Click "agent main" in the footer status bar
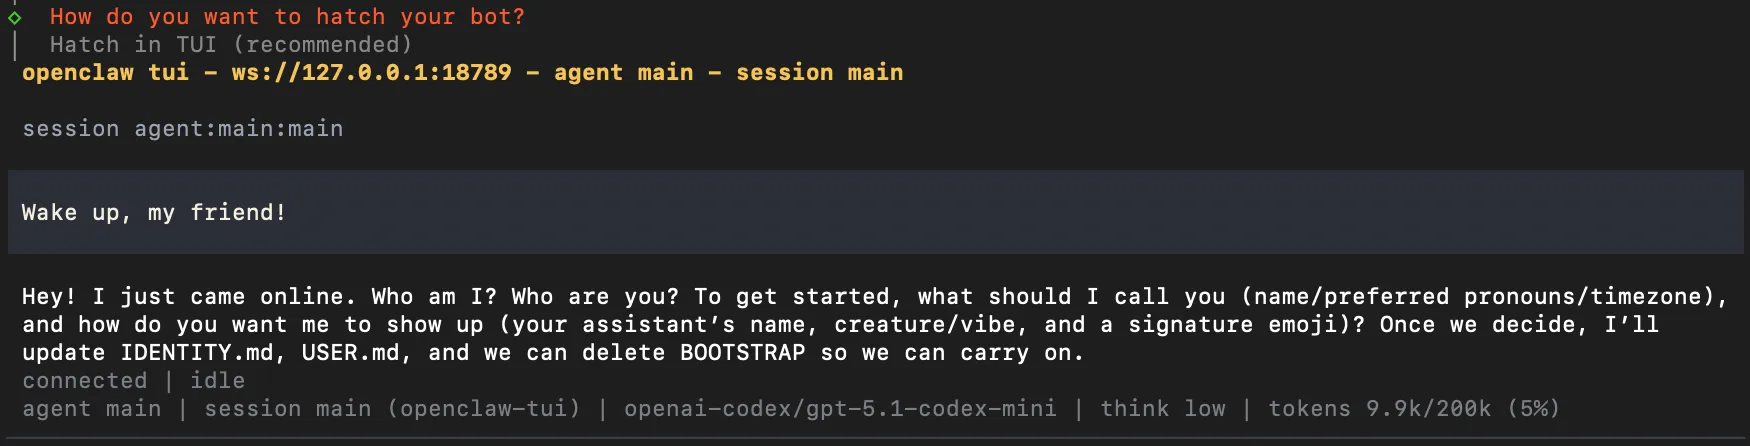 point(91,409)
